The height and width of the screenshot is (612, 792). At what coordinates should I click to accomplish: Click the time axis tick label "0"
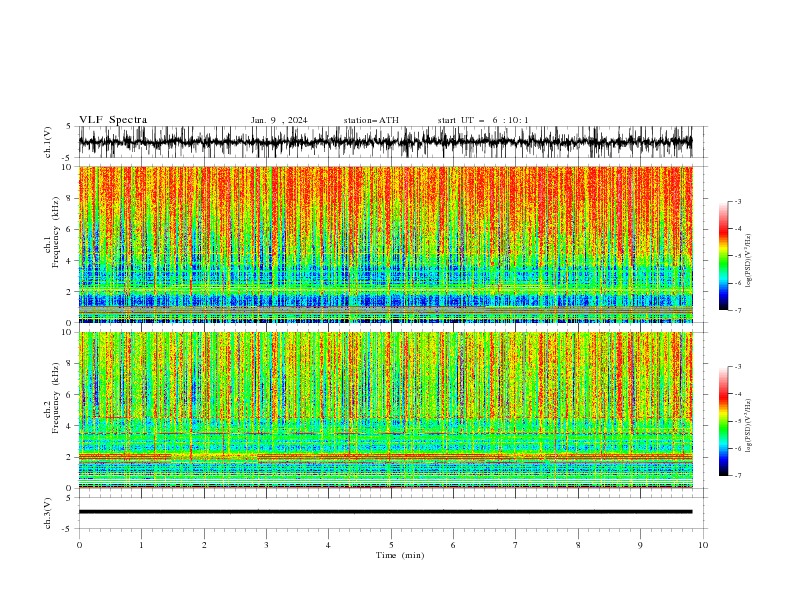(x=79, y=545)
